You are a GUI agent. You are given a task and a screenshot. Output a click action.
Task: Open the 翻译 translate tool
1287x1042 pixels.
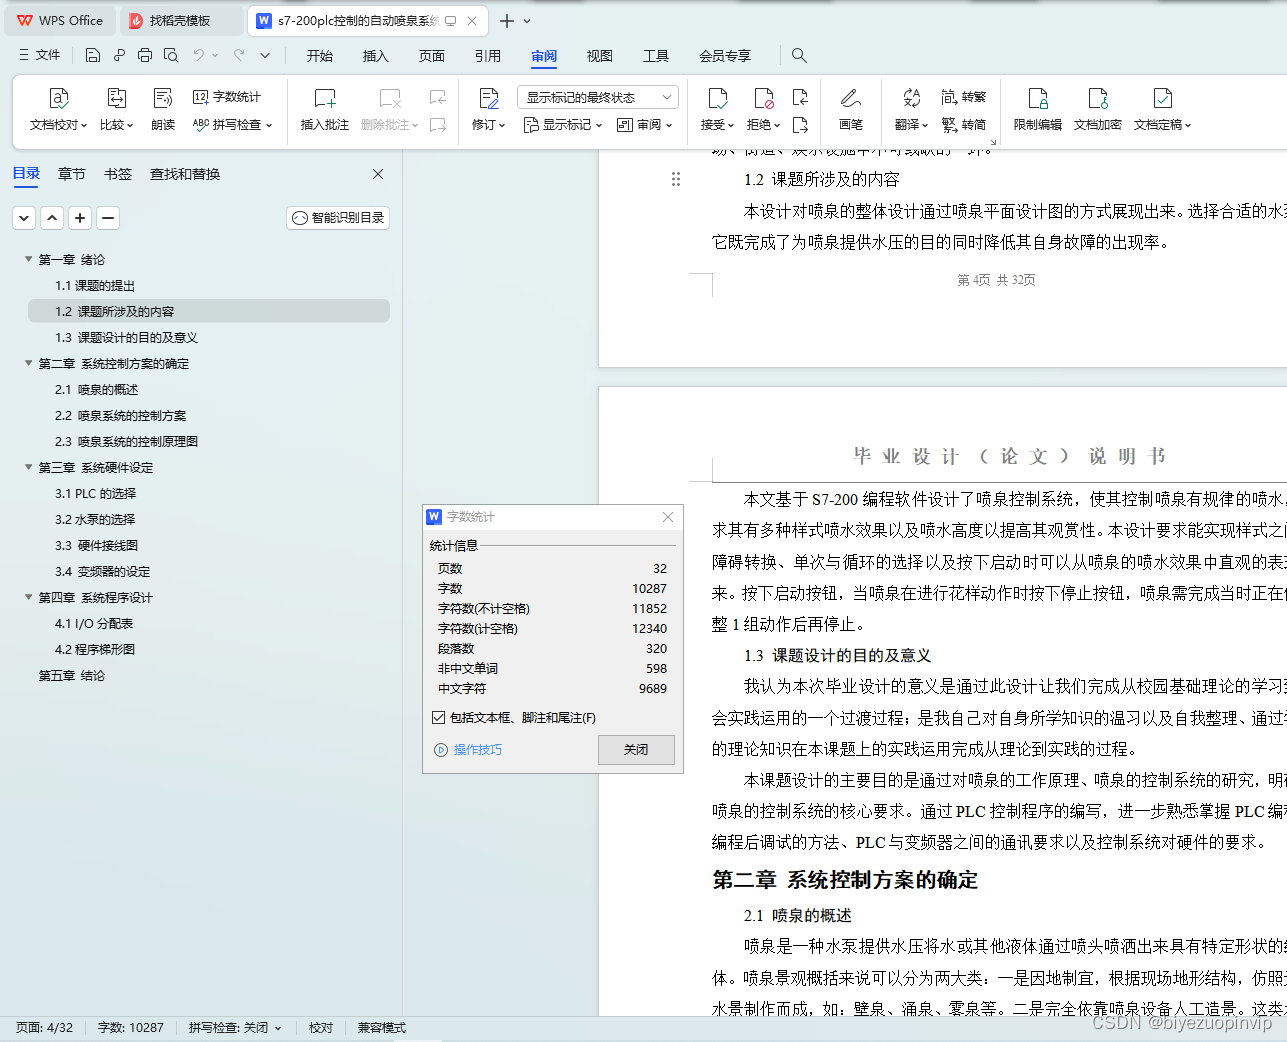911,110
